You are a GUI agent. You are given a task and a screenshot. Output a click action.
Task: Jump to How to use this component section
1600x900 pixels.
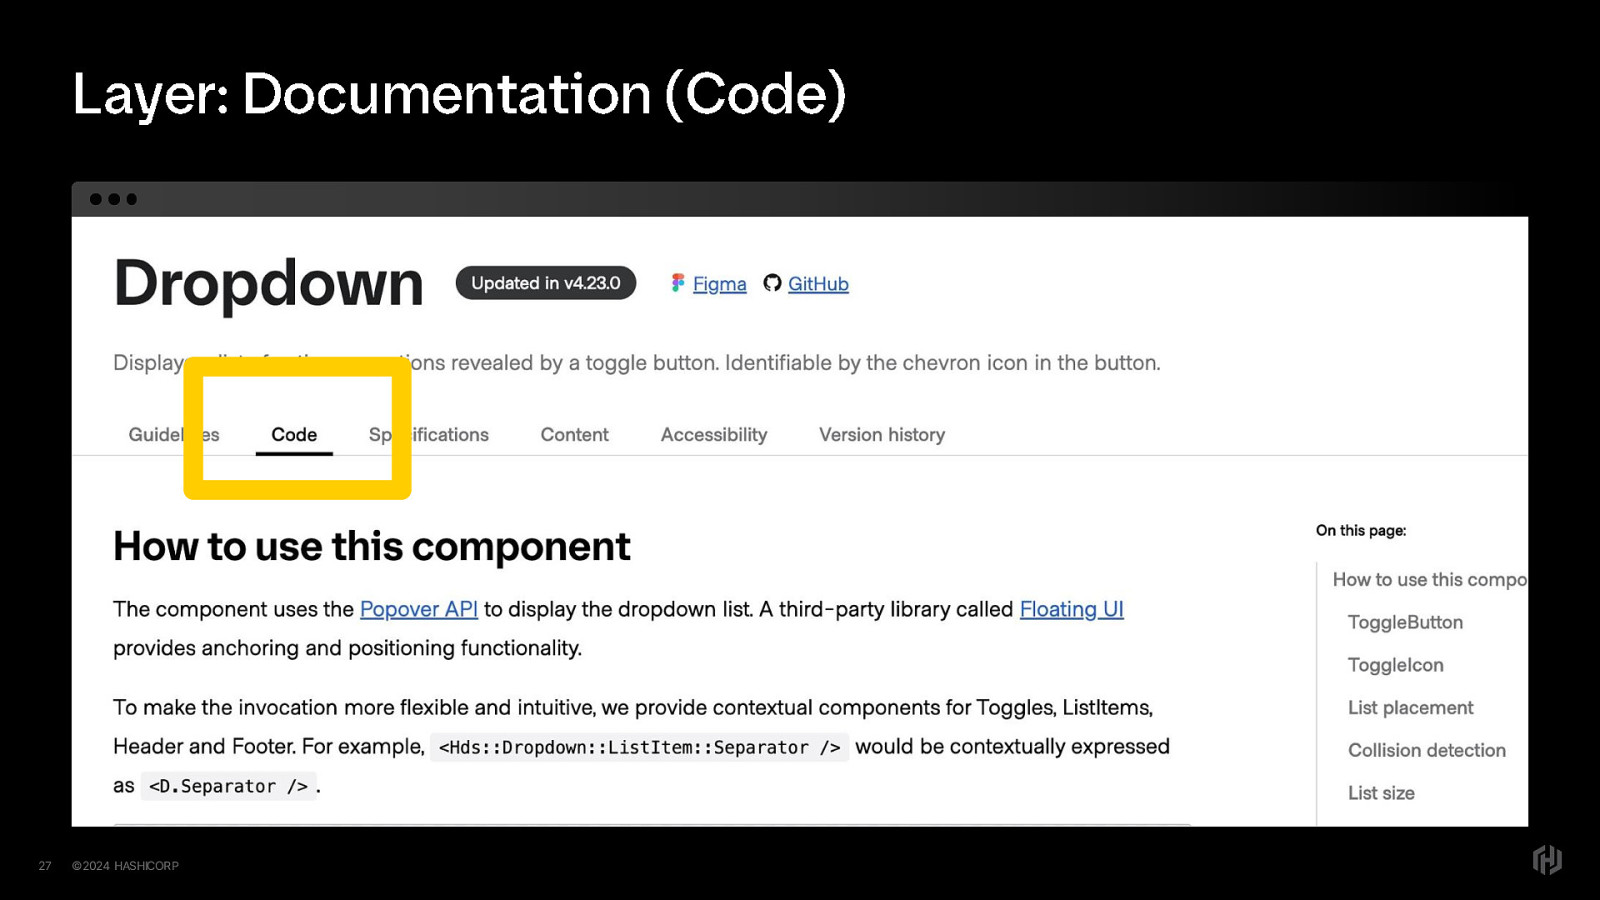[x=1428, y=580]
